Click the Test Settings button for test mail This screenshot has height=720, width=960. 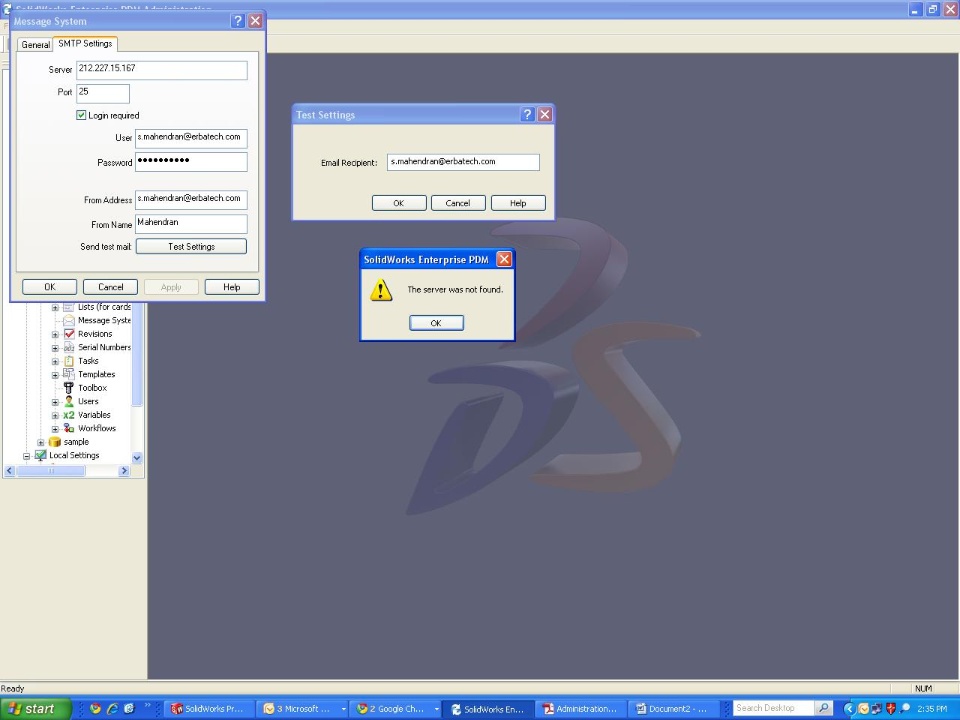click(191, 246)
